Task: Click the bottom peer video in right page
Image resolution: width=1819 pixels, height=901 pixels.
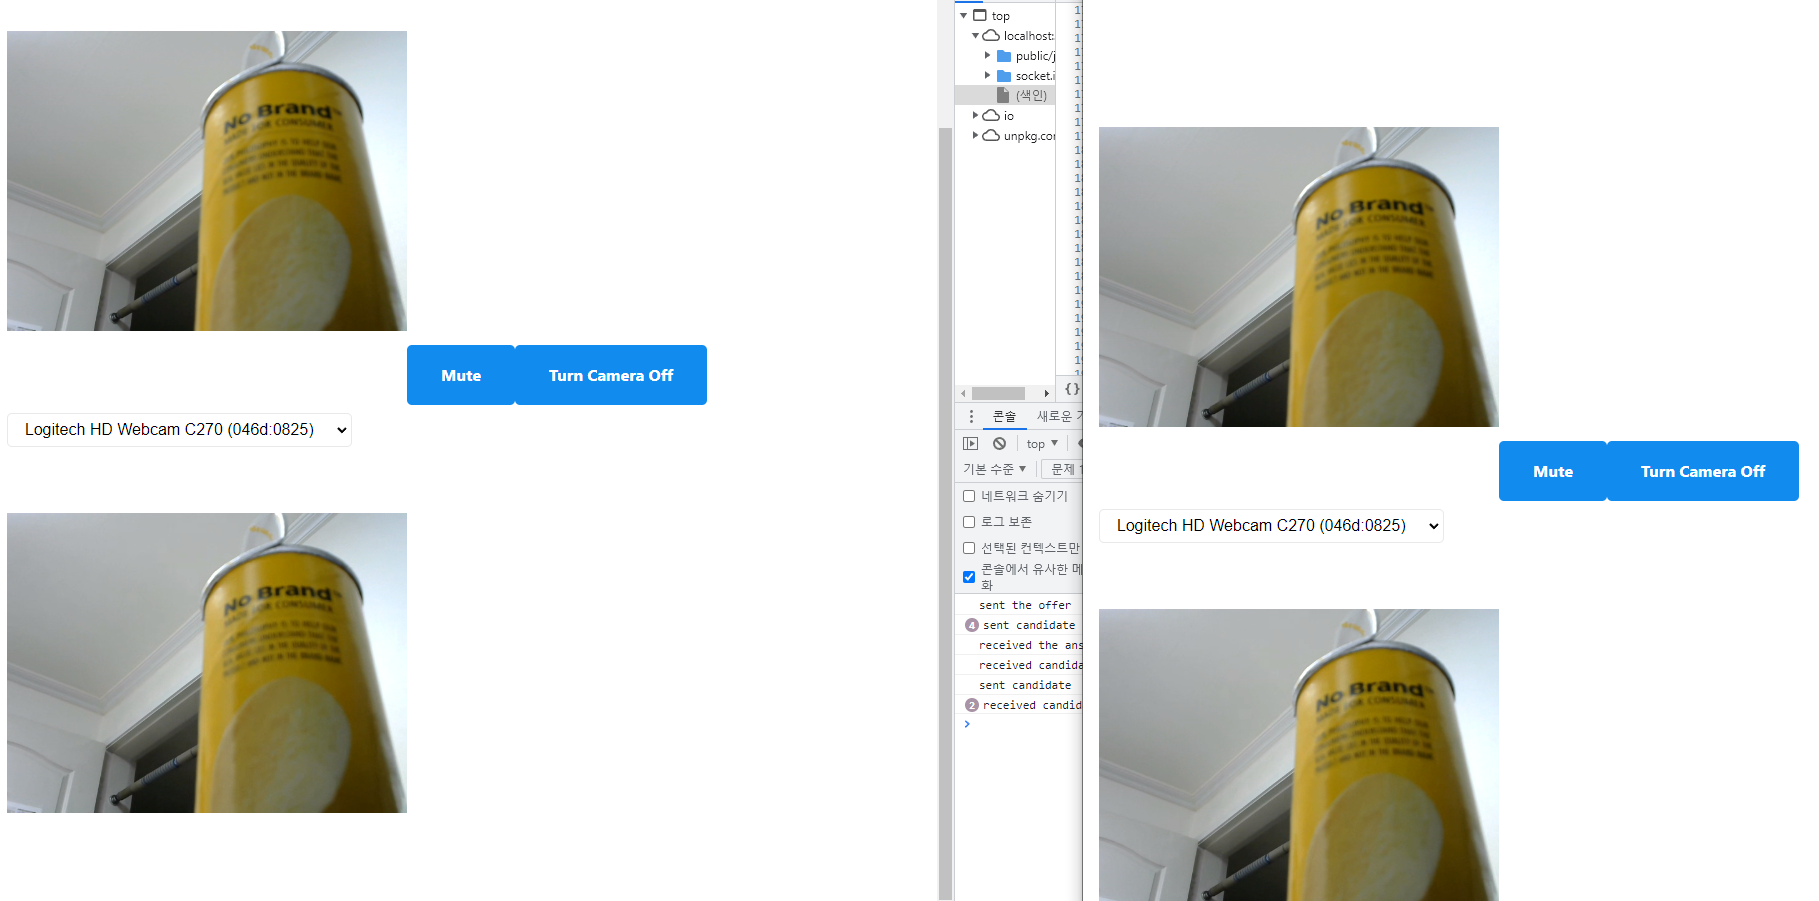Action: [1299, 755]
